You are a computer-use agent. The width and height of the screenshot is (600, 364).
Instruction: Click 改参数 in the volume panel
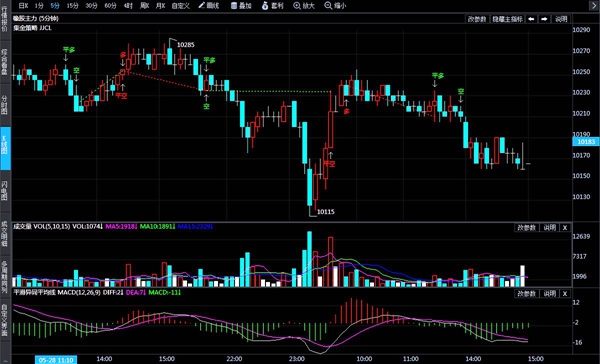[x=527, y=227]
